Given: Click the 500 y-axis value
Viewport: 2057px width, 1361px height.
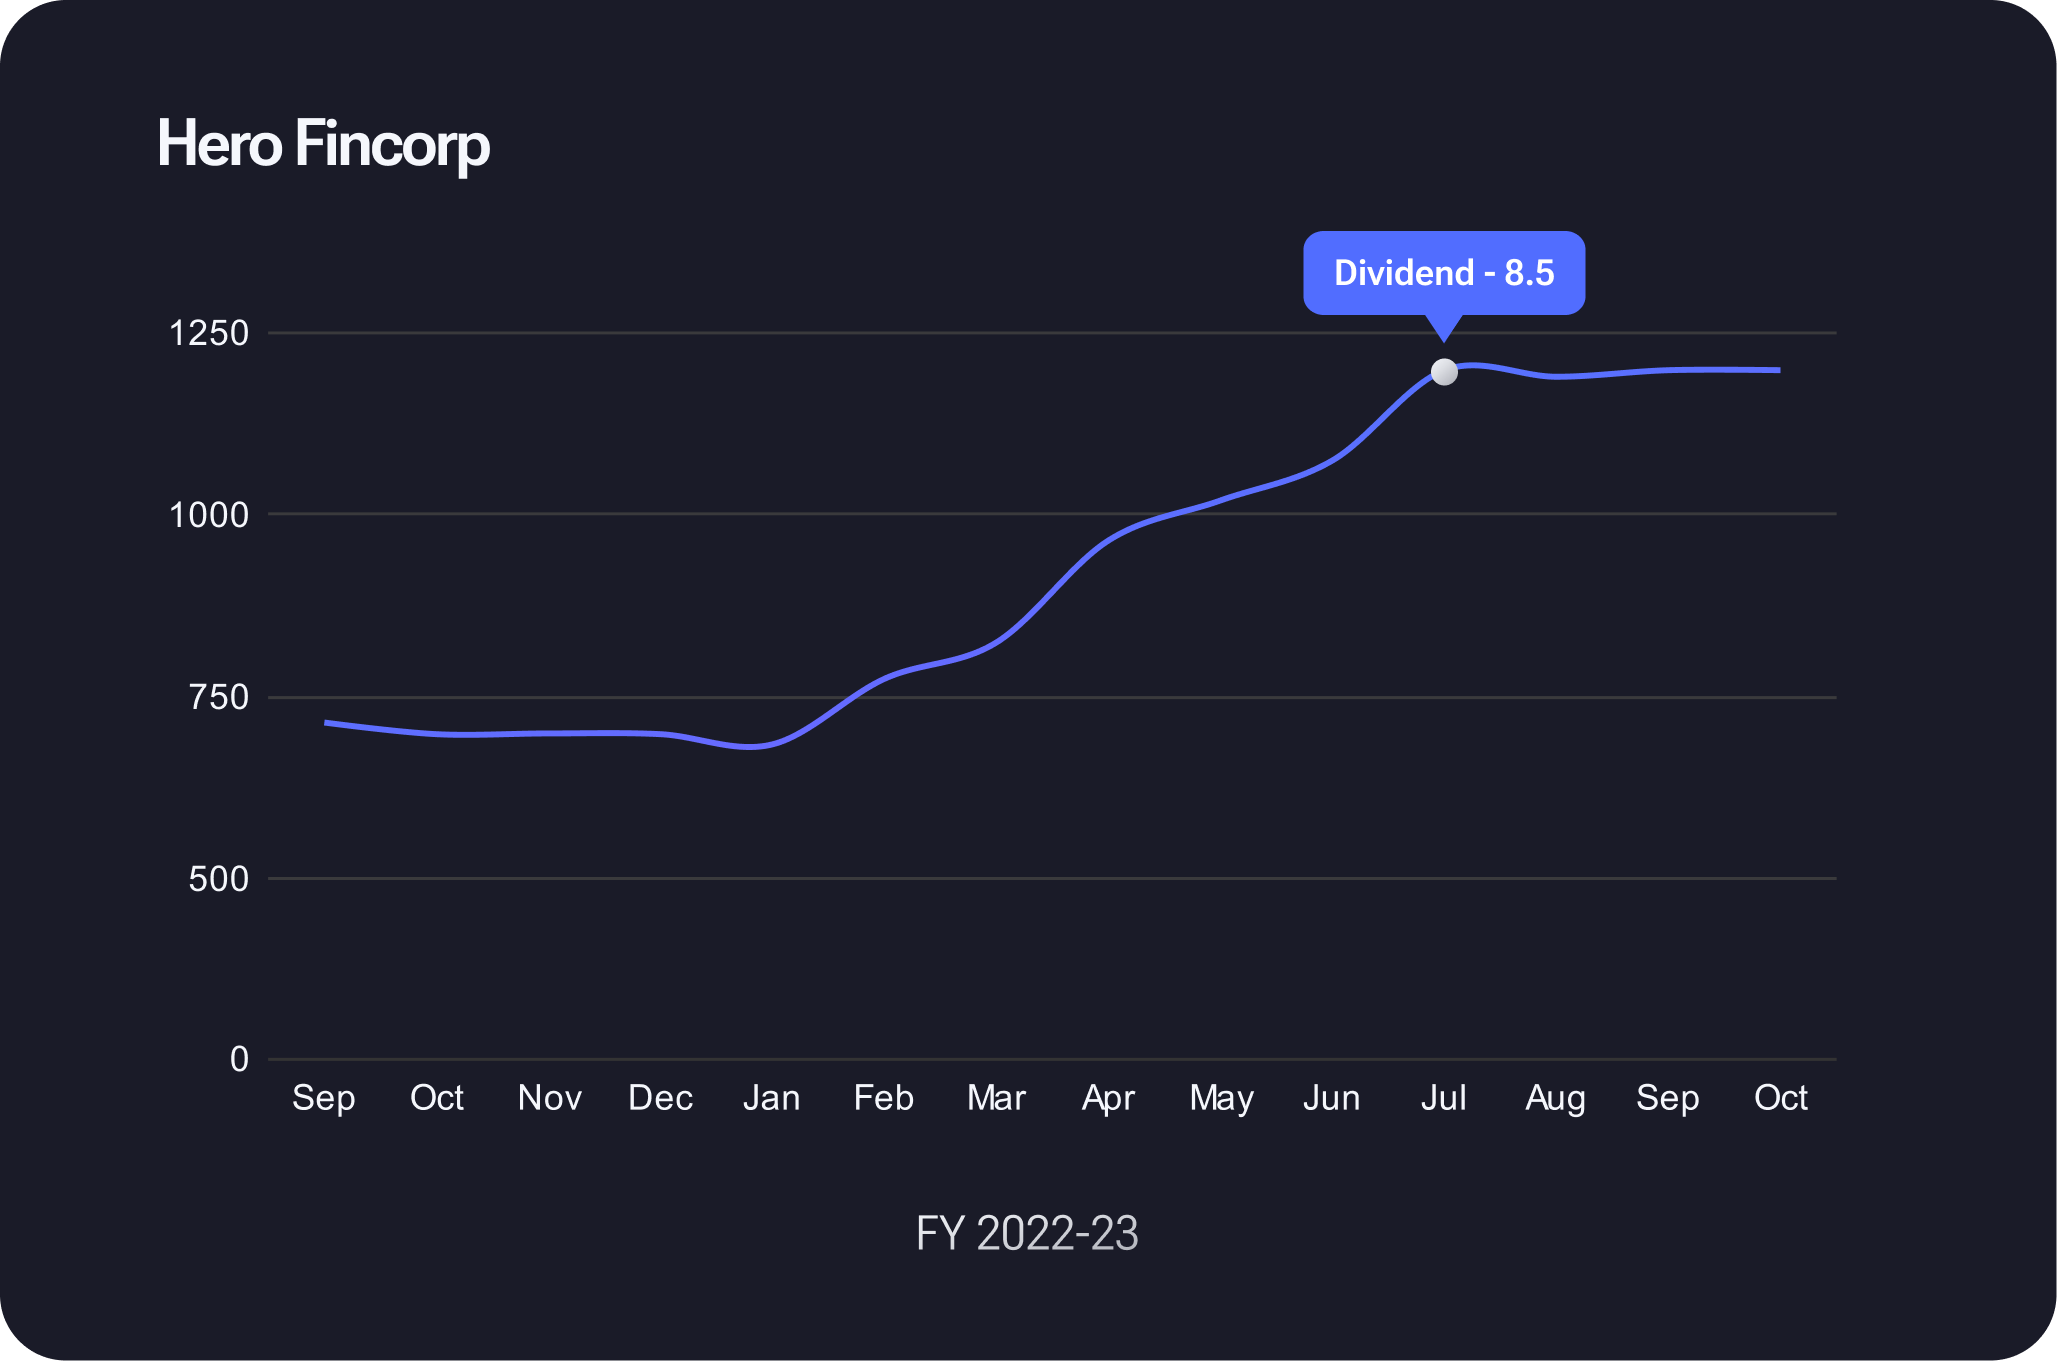Looking at the screenshot, I should (218, 879).
